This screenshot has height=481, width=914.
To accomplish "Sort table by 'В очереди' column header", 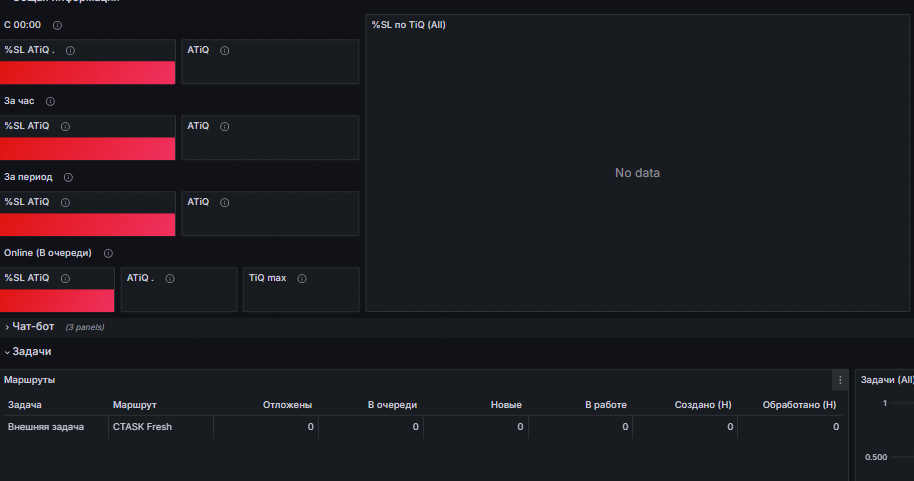I will [392, 405].
